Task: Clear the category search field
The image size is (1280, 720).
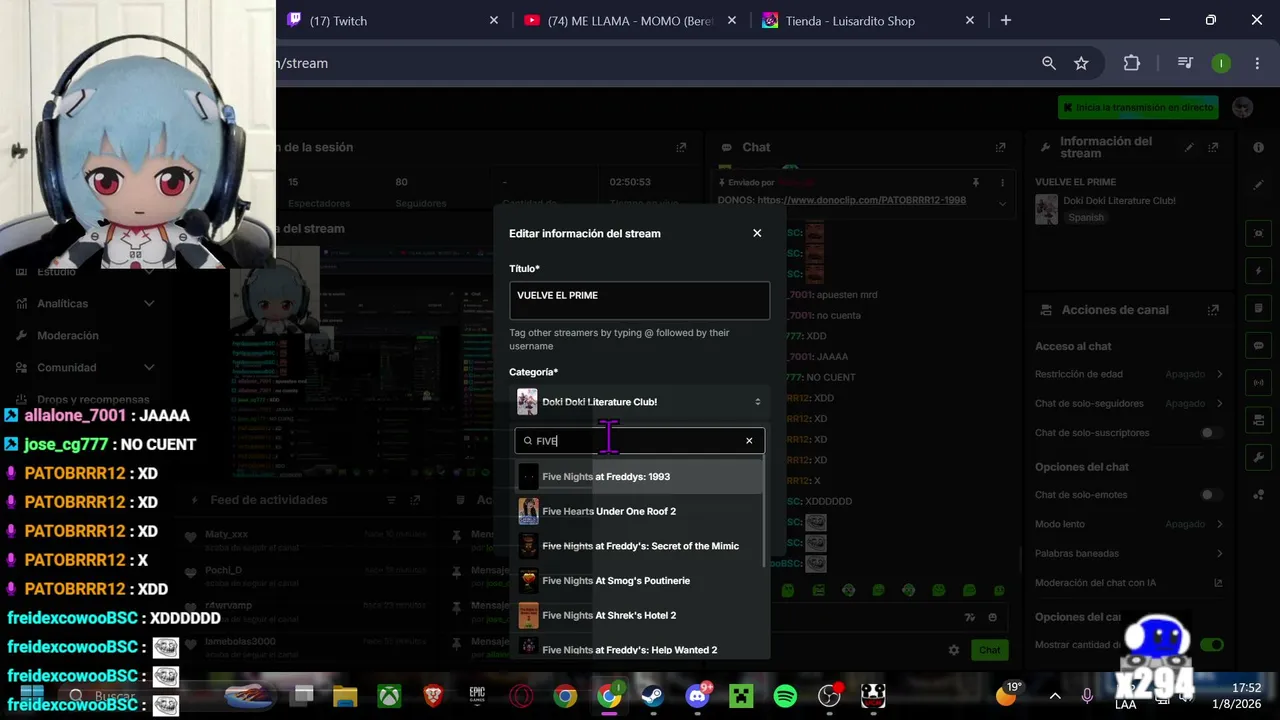Action: [749, 441]
